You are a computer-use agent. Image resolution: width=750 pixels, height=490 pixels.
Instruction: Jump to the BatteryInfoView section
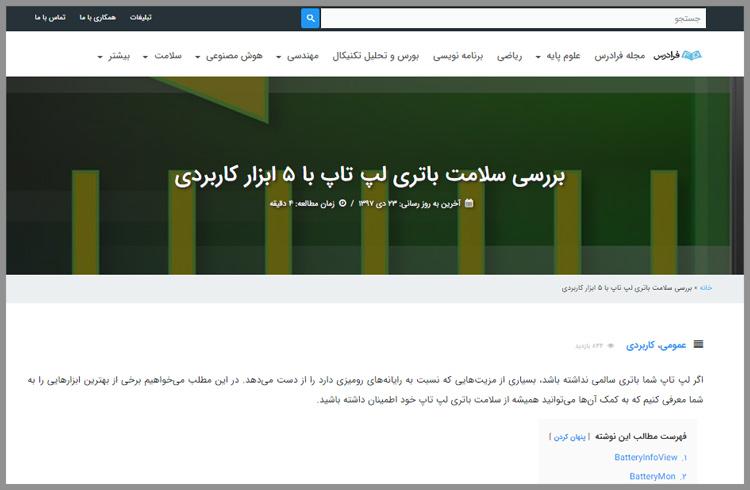[x=646, y=457]
